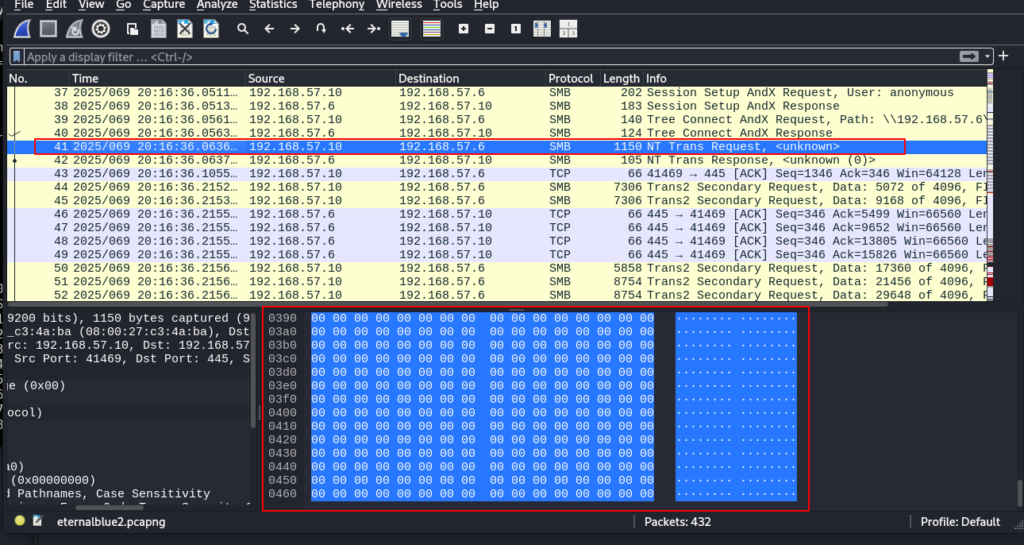Select packet 44 Trans2 Secondary Request
This screenshot has width=1024, height=545.
click(497, 187)
